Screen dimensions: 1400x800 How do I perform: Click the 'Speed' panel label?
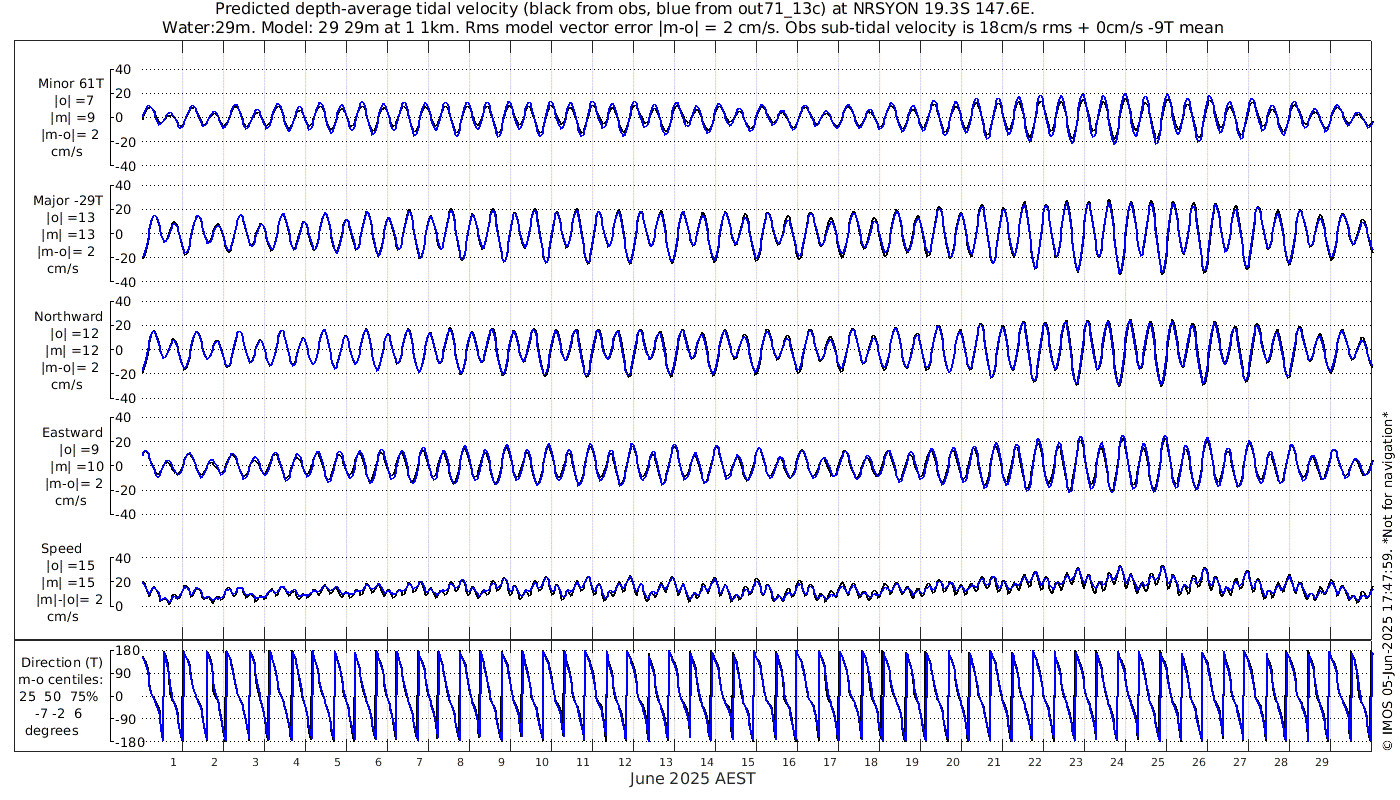pyautogui.click(x=61, y=548)
